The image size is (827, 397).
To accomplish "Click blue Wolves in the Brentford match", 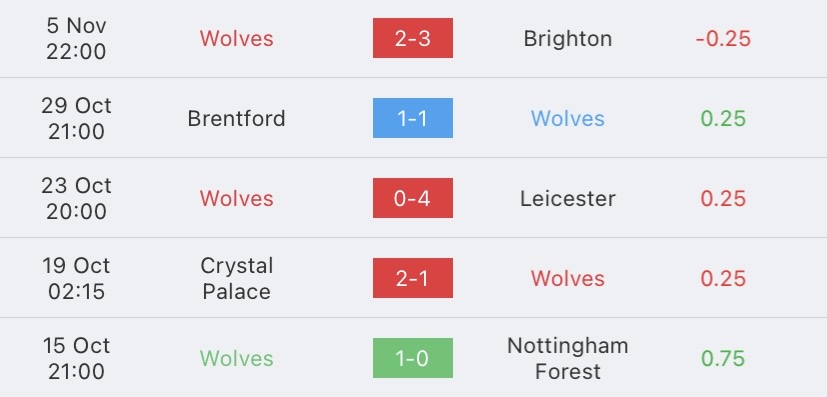I will [x=568, y=119].
